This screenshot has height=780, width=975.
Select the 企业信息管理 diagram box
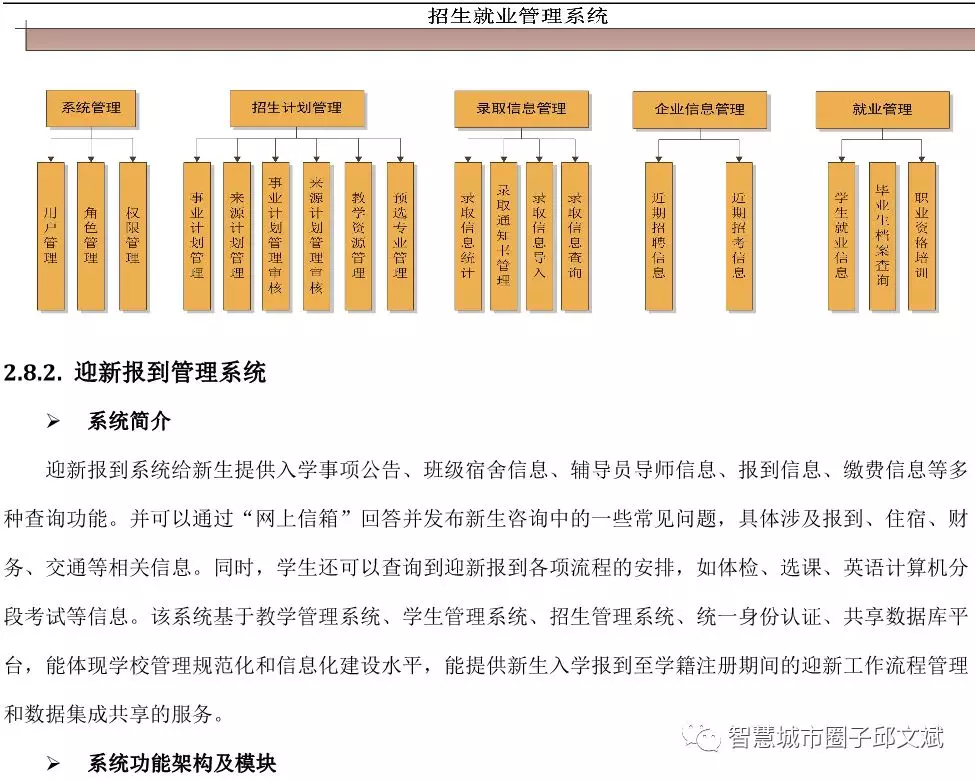point(700,109)
